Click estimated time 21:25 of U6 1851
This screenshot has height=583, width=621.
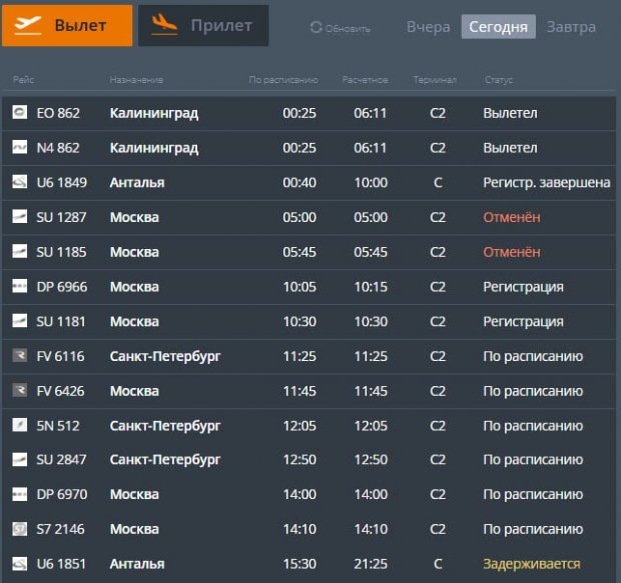(x=371, y=564)
